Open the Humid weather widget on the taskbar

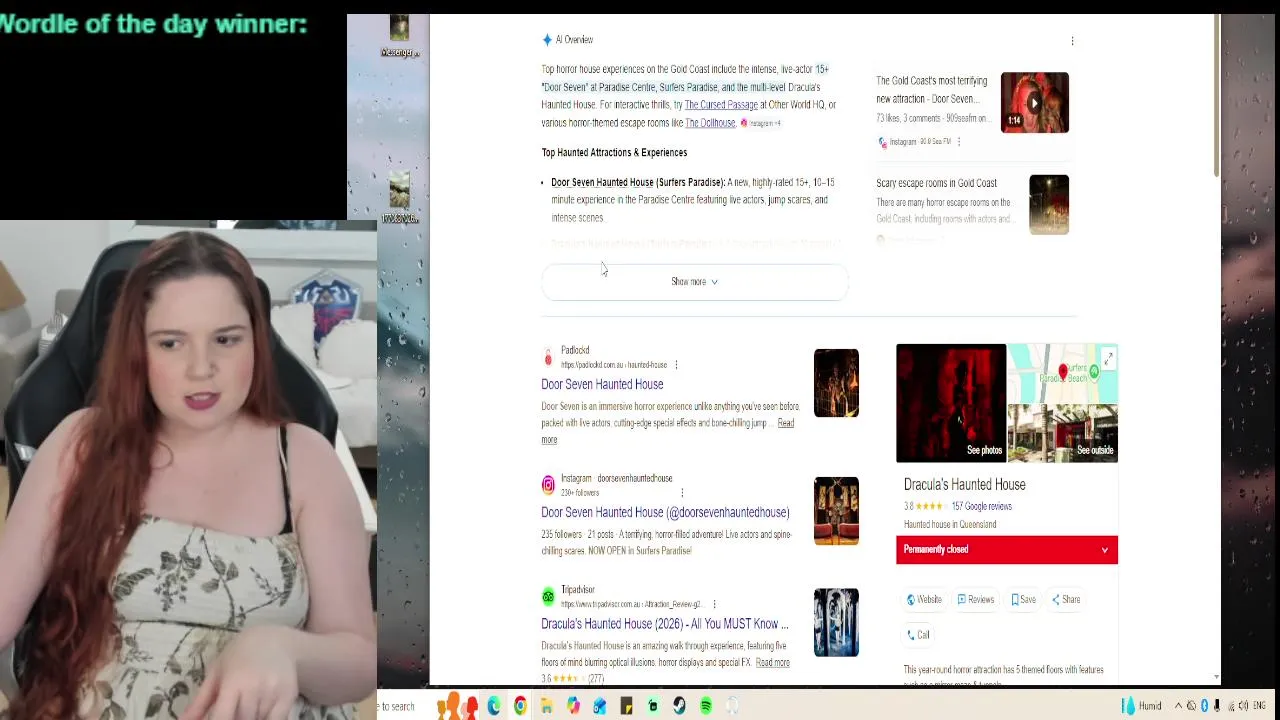click(x=1142, y=706)
